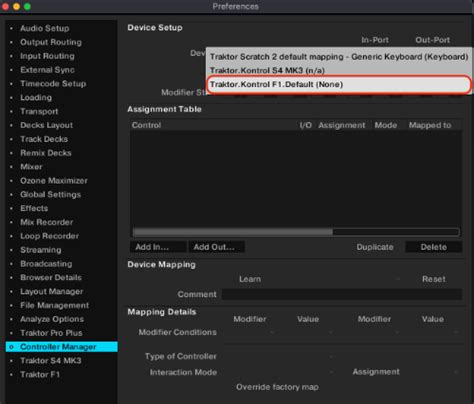
Task: Open the Mixer preferences page
Action: (31, 167)
